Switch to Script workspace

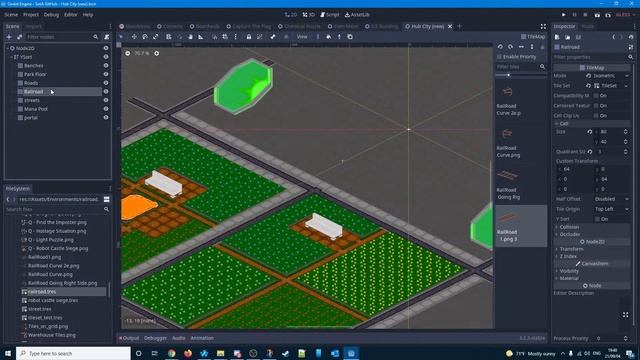pyautogui.click(x=329, y=15)
